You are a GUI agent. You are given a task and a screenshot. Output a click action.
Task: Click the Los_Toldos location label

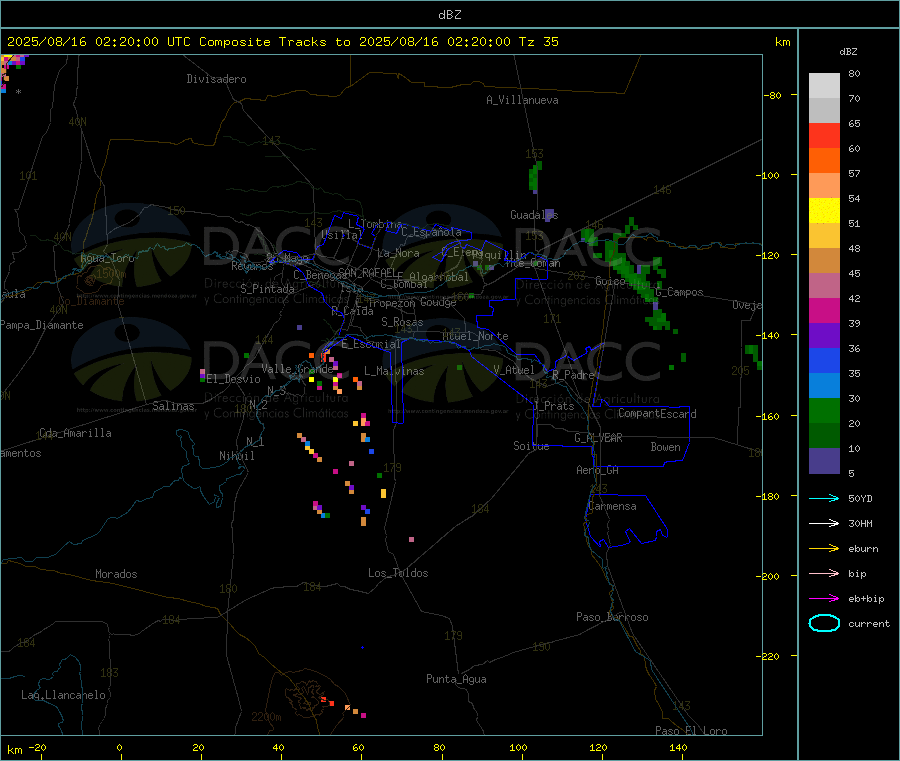pos(398,573)
